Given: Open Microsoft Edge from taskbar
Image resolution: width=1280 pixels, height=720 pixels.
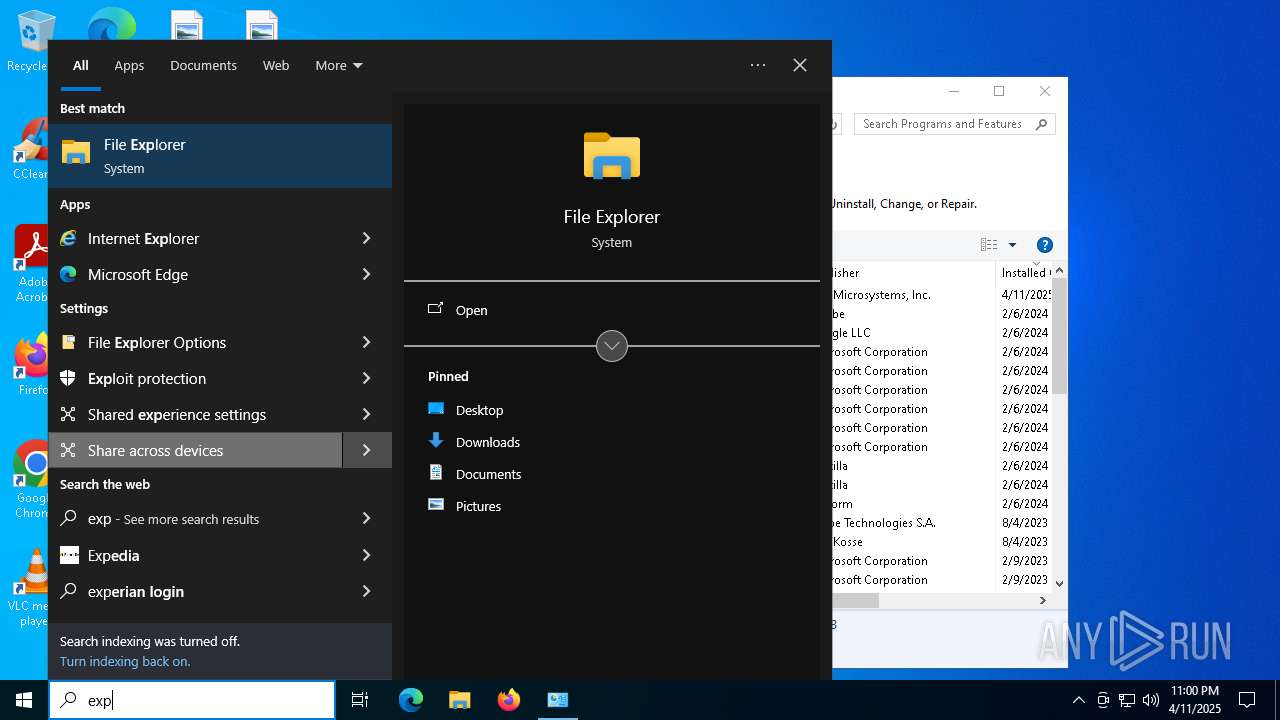Looking at the screenshot, I should pyautogui.click(x=411, y=700).
